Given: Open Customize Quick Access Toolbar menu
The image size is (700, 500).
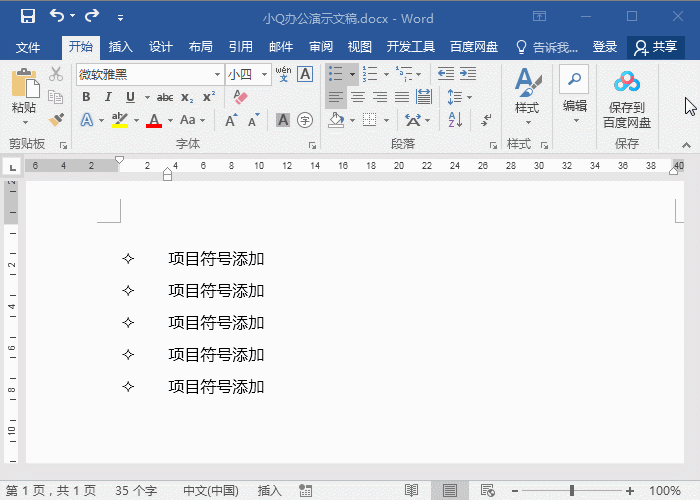Looking at the screenshot, I should point(120,18).
